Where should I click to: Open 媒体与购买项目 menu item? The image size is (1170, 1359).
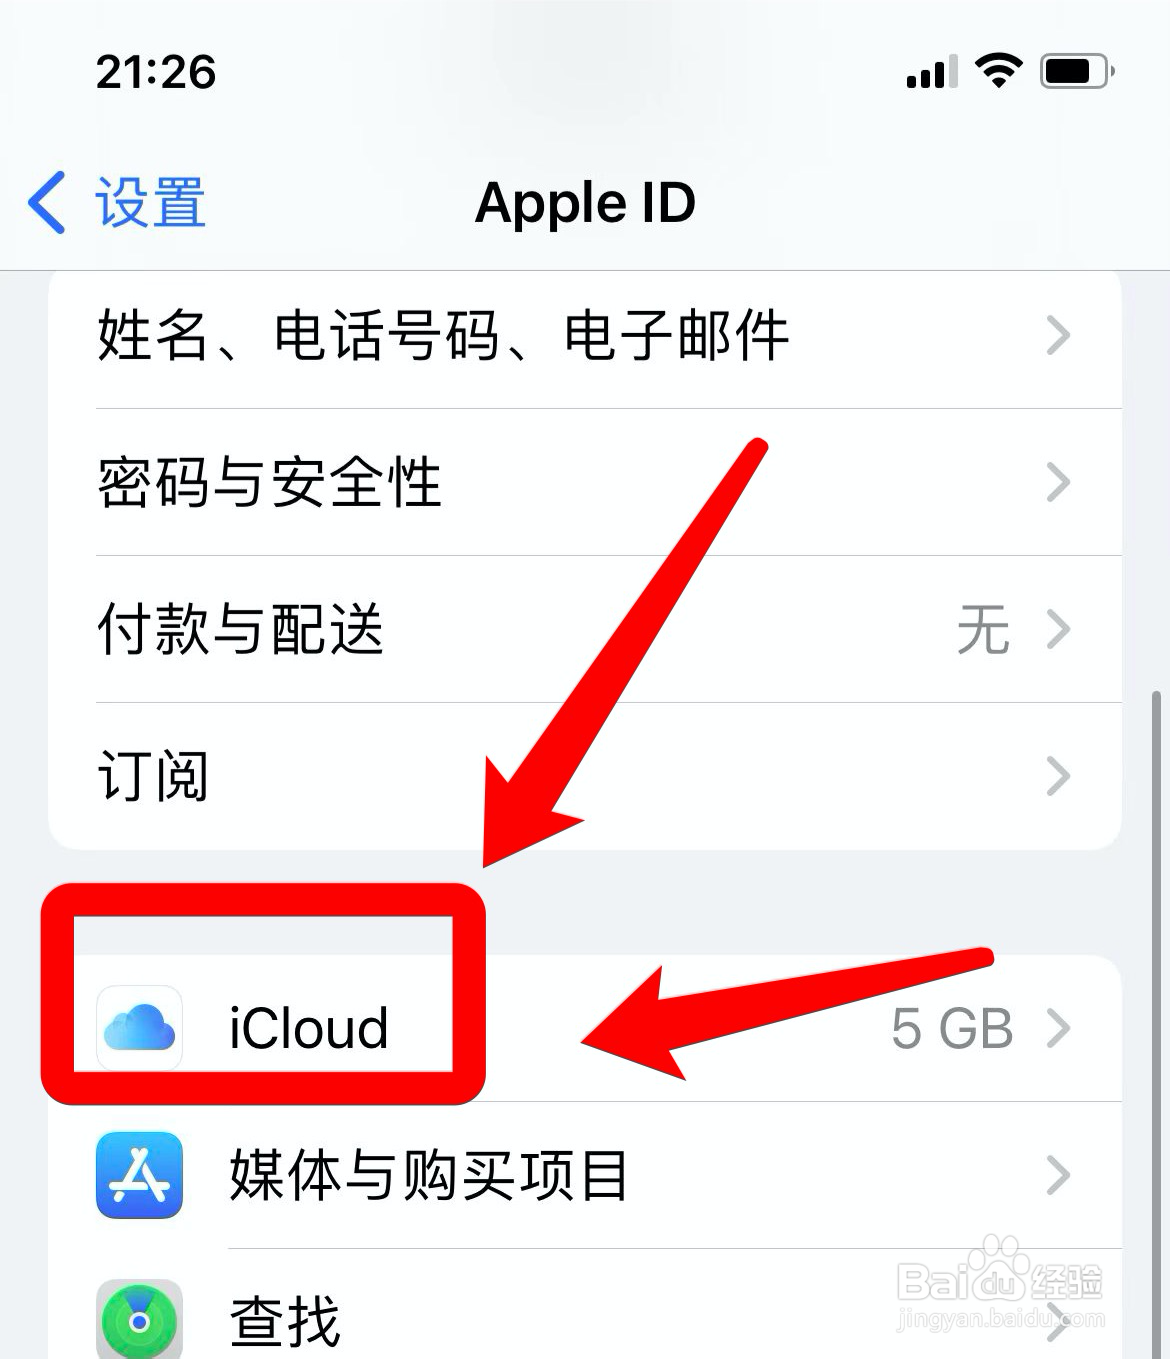coord(585,1175)
